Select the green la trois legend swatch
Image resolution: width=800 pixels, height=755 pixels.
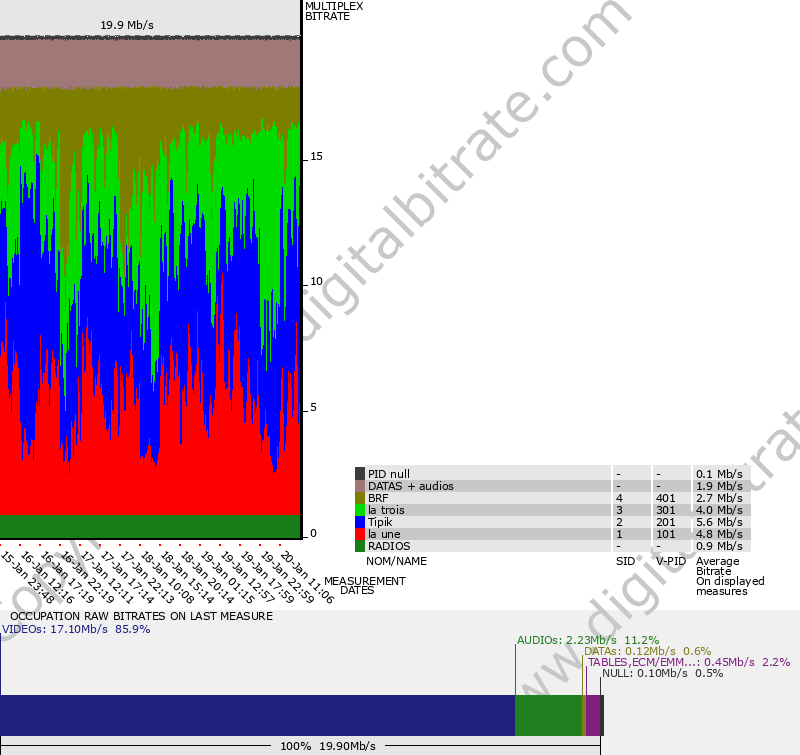pyautogui.click(x=360, y=510)
